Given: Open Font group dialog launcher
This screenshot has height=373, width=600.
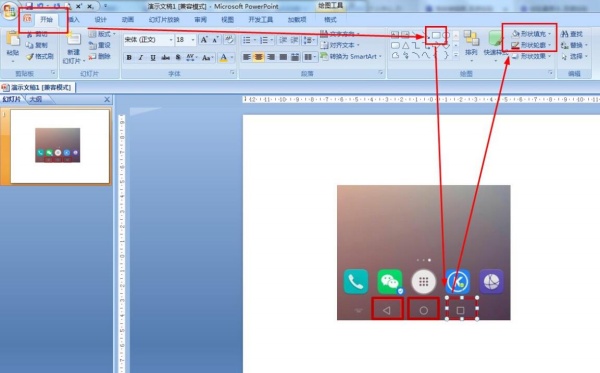Looking at the screenshot, I should coord(232,72).
